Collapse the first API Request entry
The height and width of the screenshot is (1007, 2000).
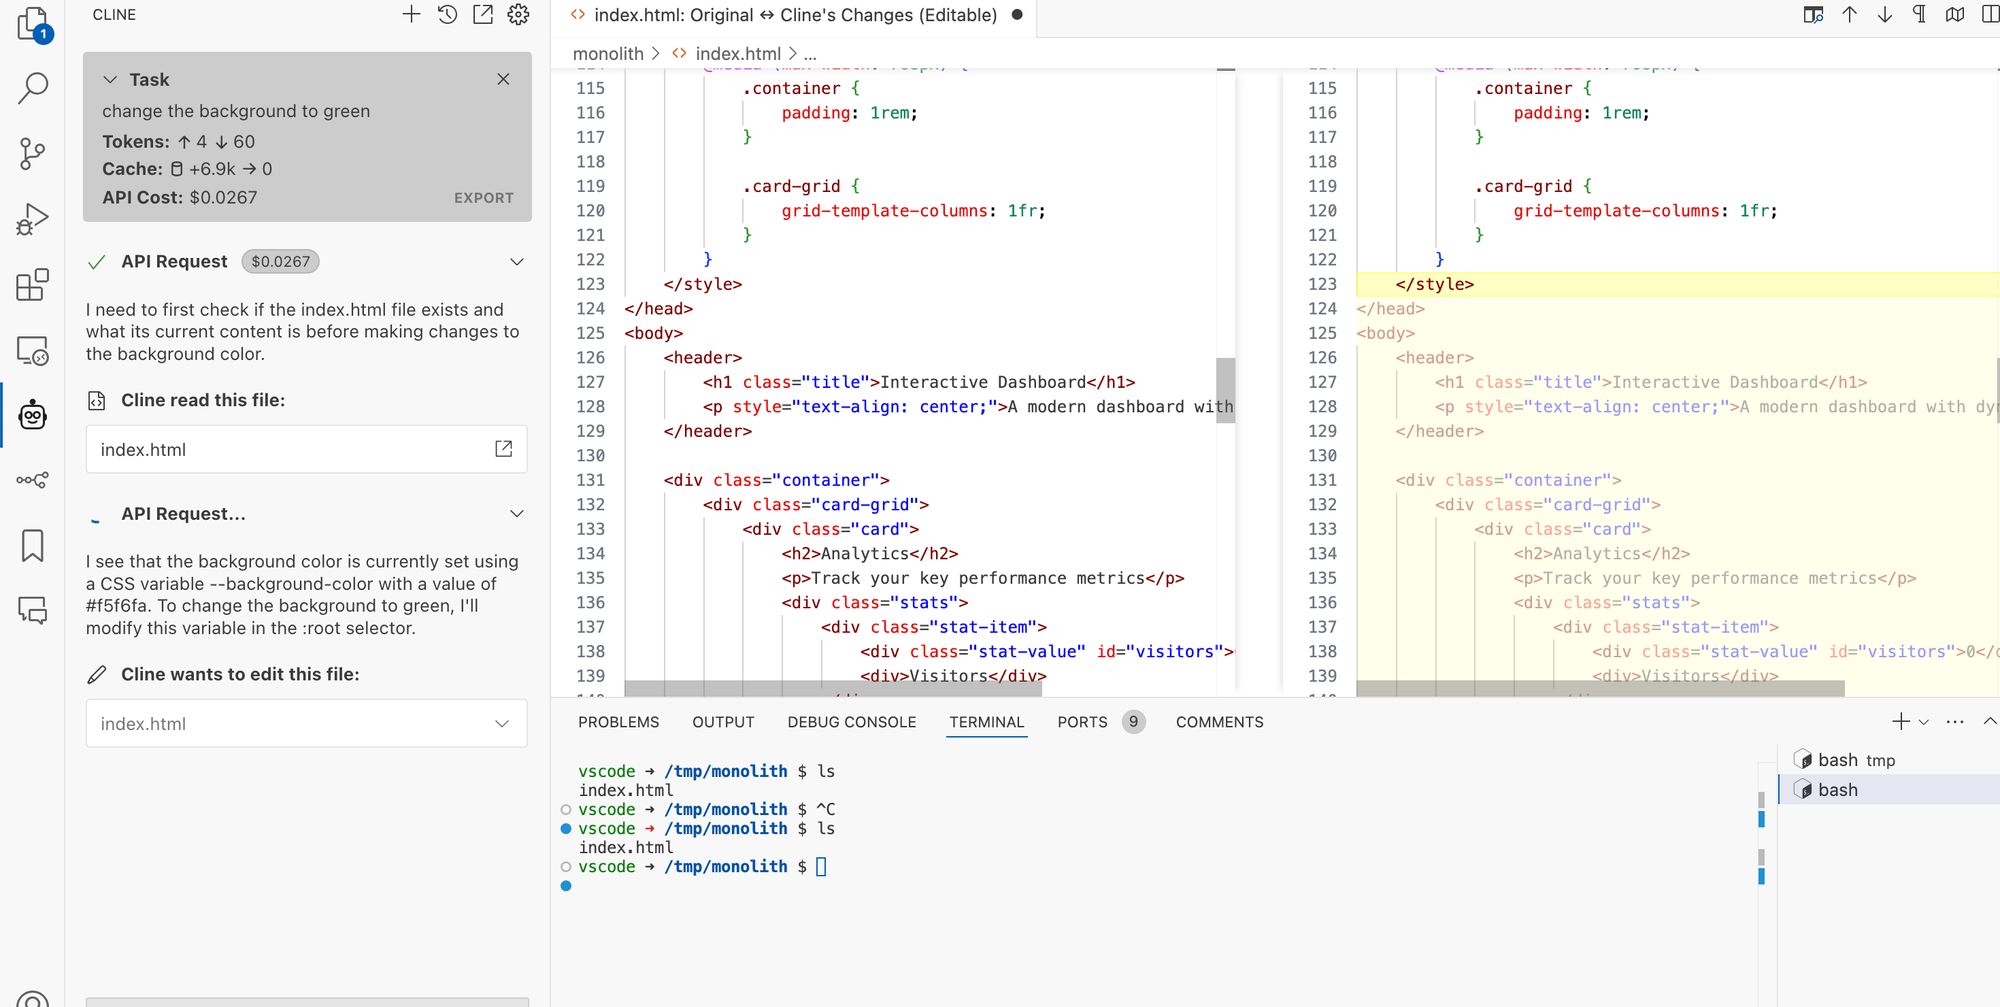pos(516,262)
